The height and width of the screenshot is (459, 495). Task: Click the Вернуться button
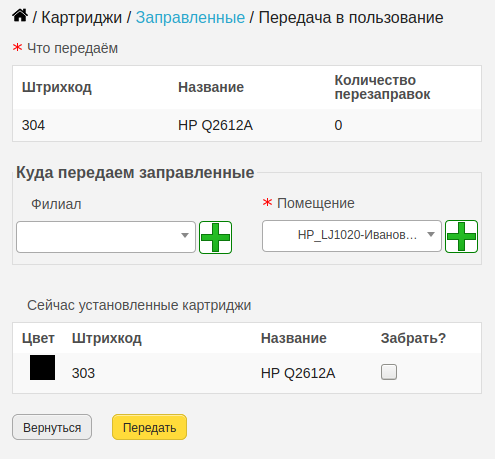tap(52, 427)
